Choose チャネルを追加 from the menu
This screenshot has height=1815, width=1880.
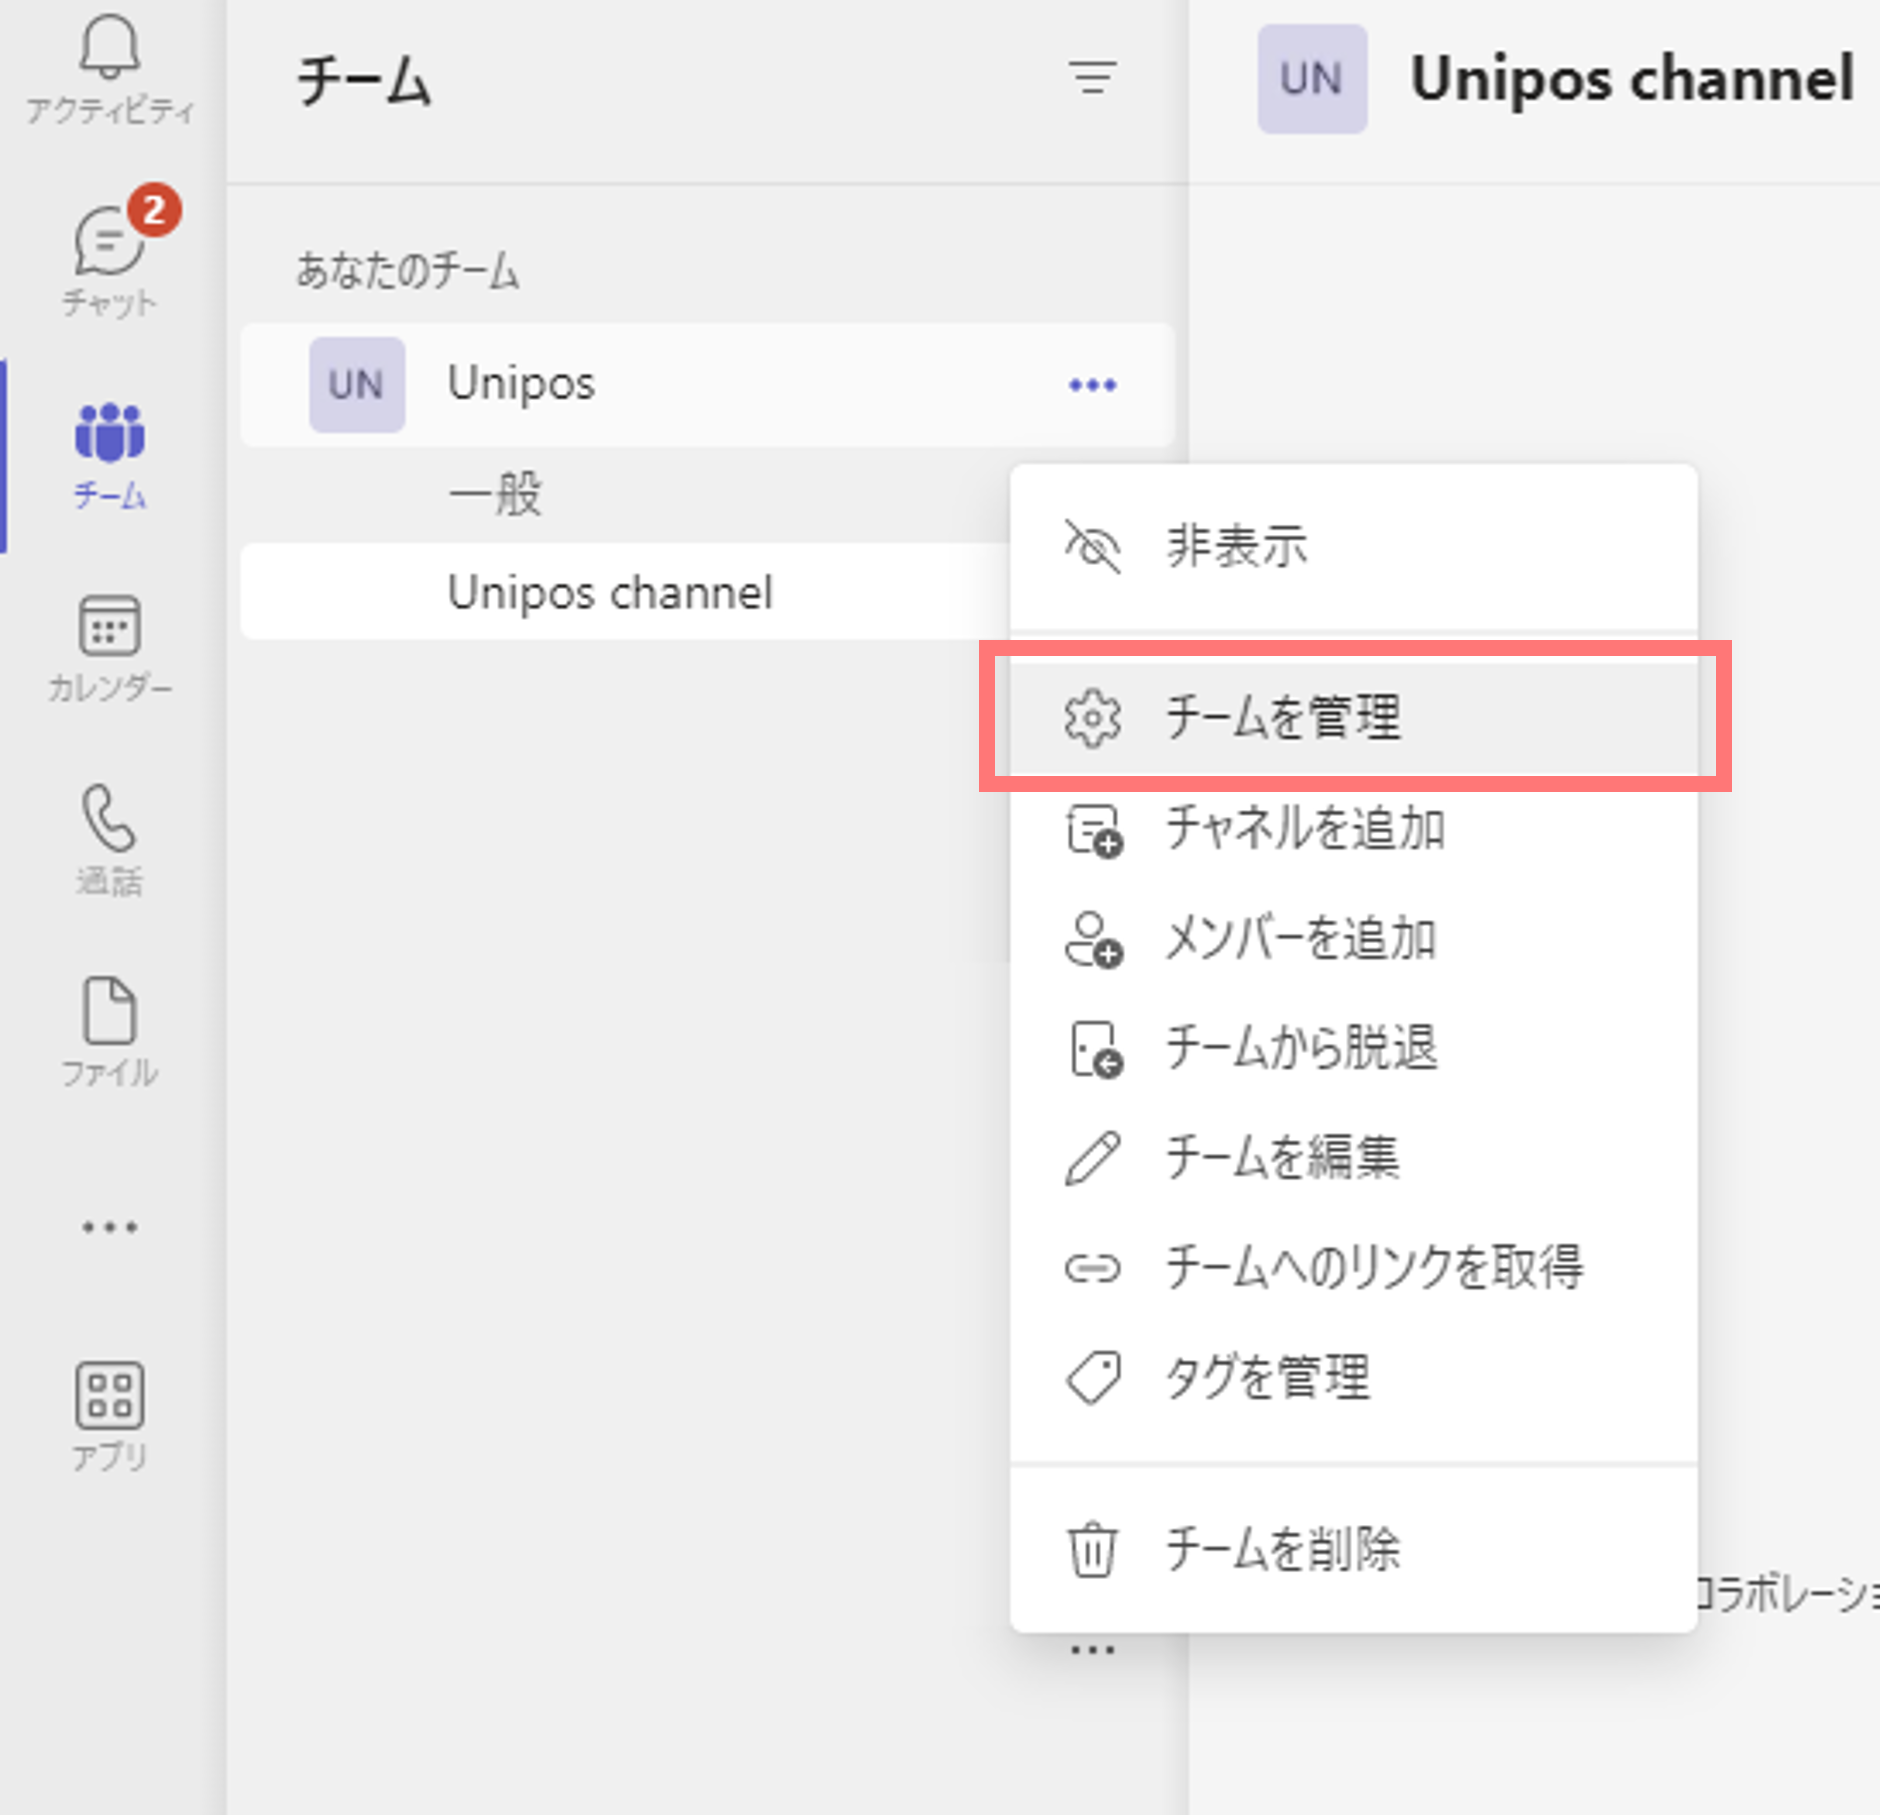click(x=1354, y=829)
